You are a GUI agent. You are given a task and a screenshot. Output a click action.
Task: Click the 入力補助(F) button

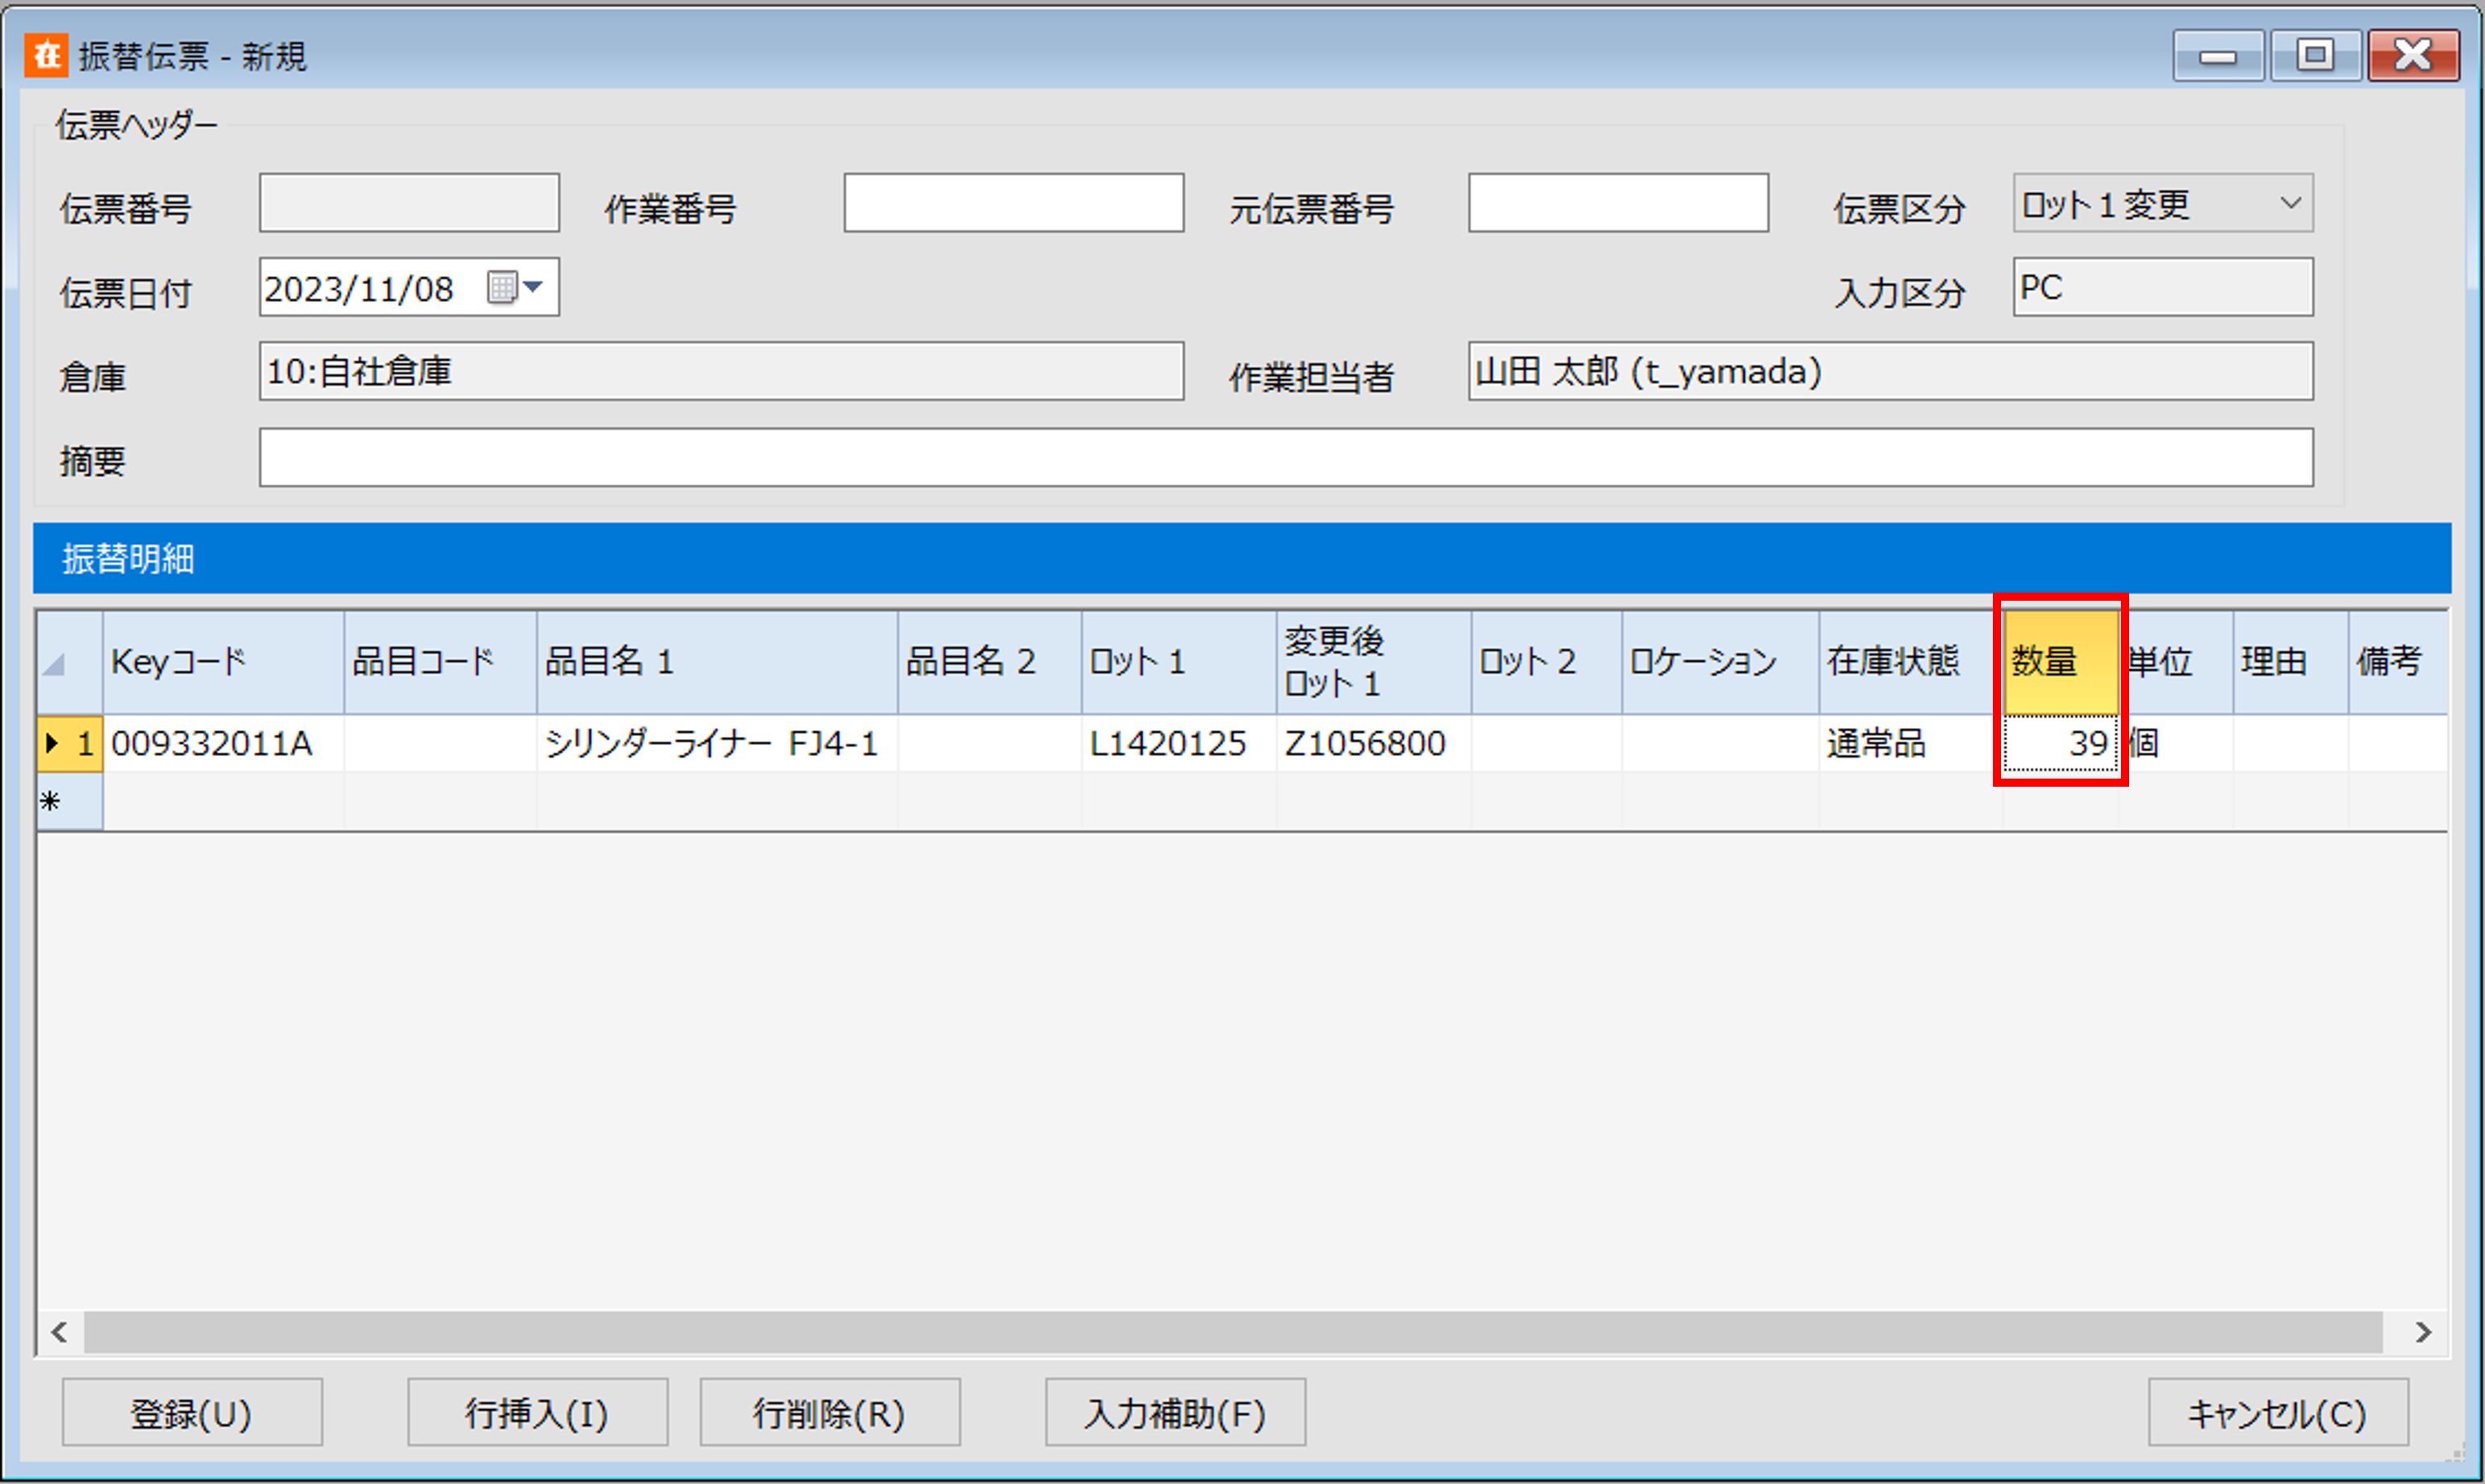click(1175, 1412)
